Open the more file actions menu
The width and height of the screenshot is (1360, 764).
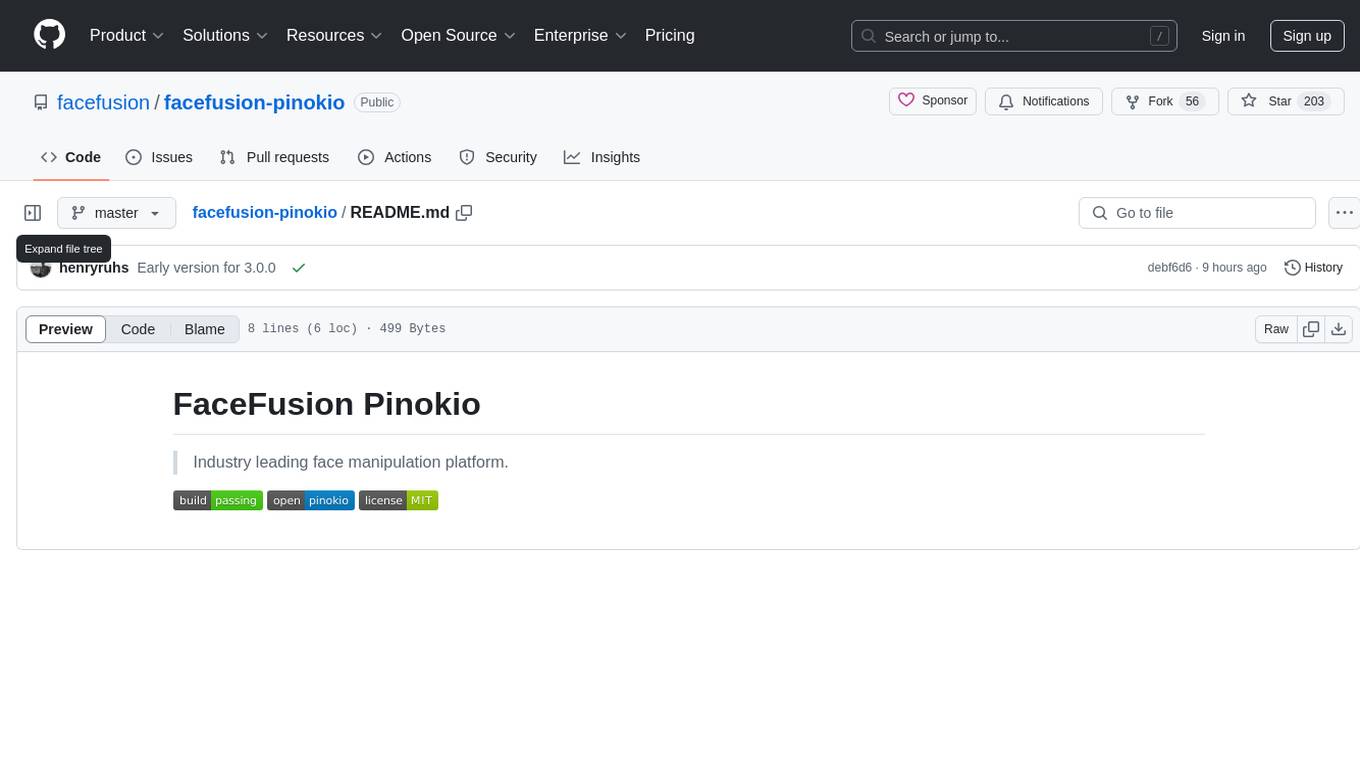click(1344, 213)
